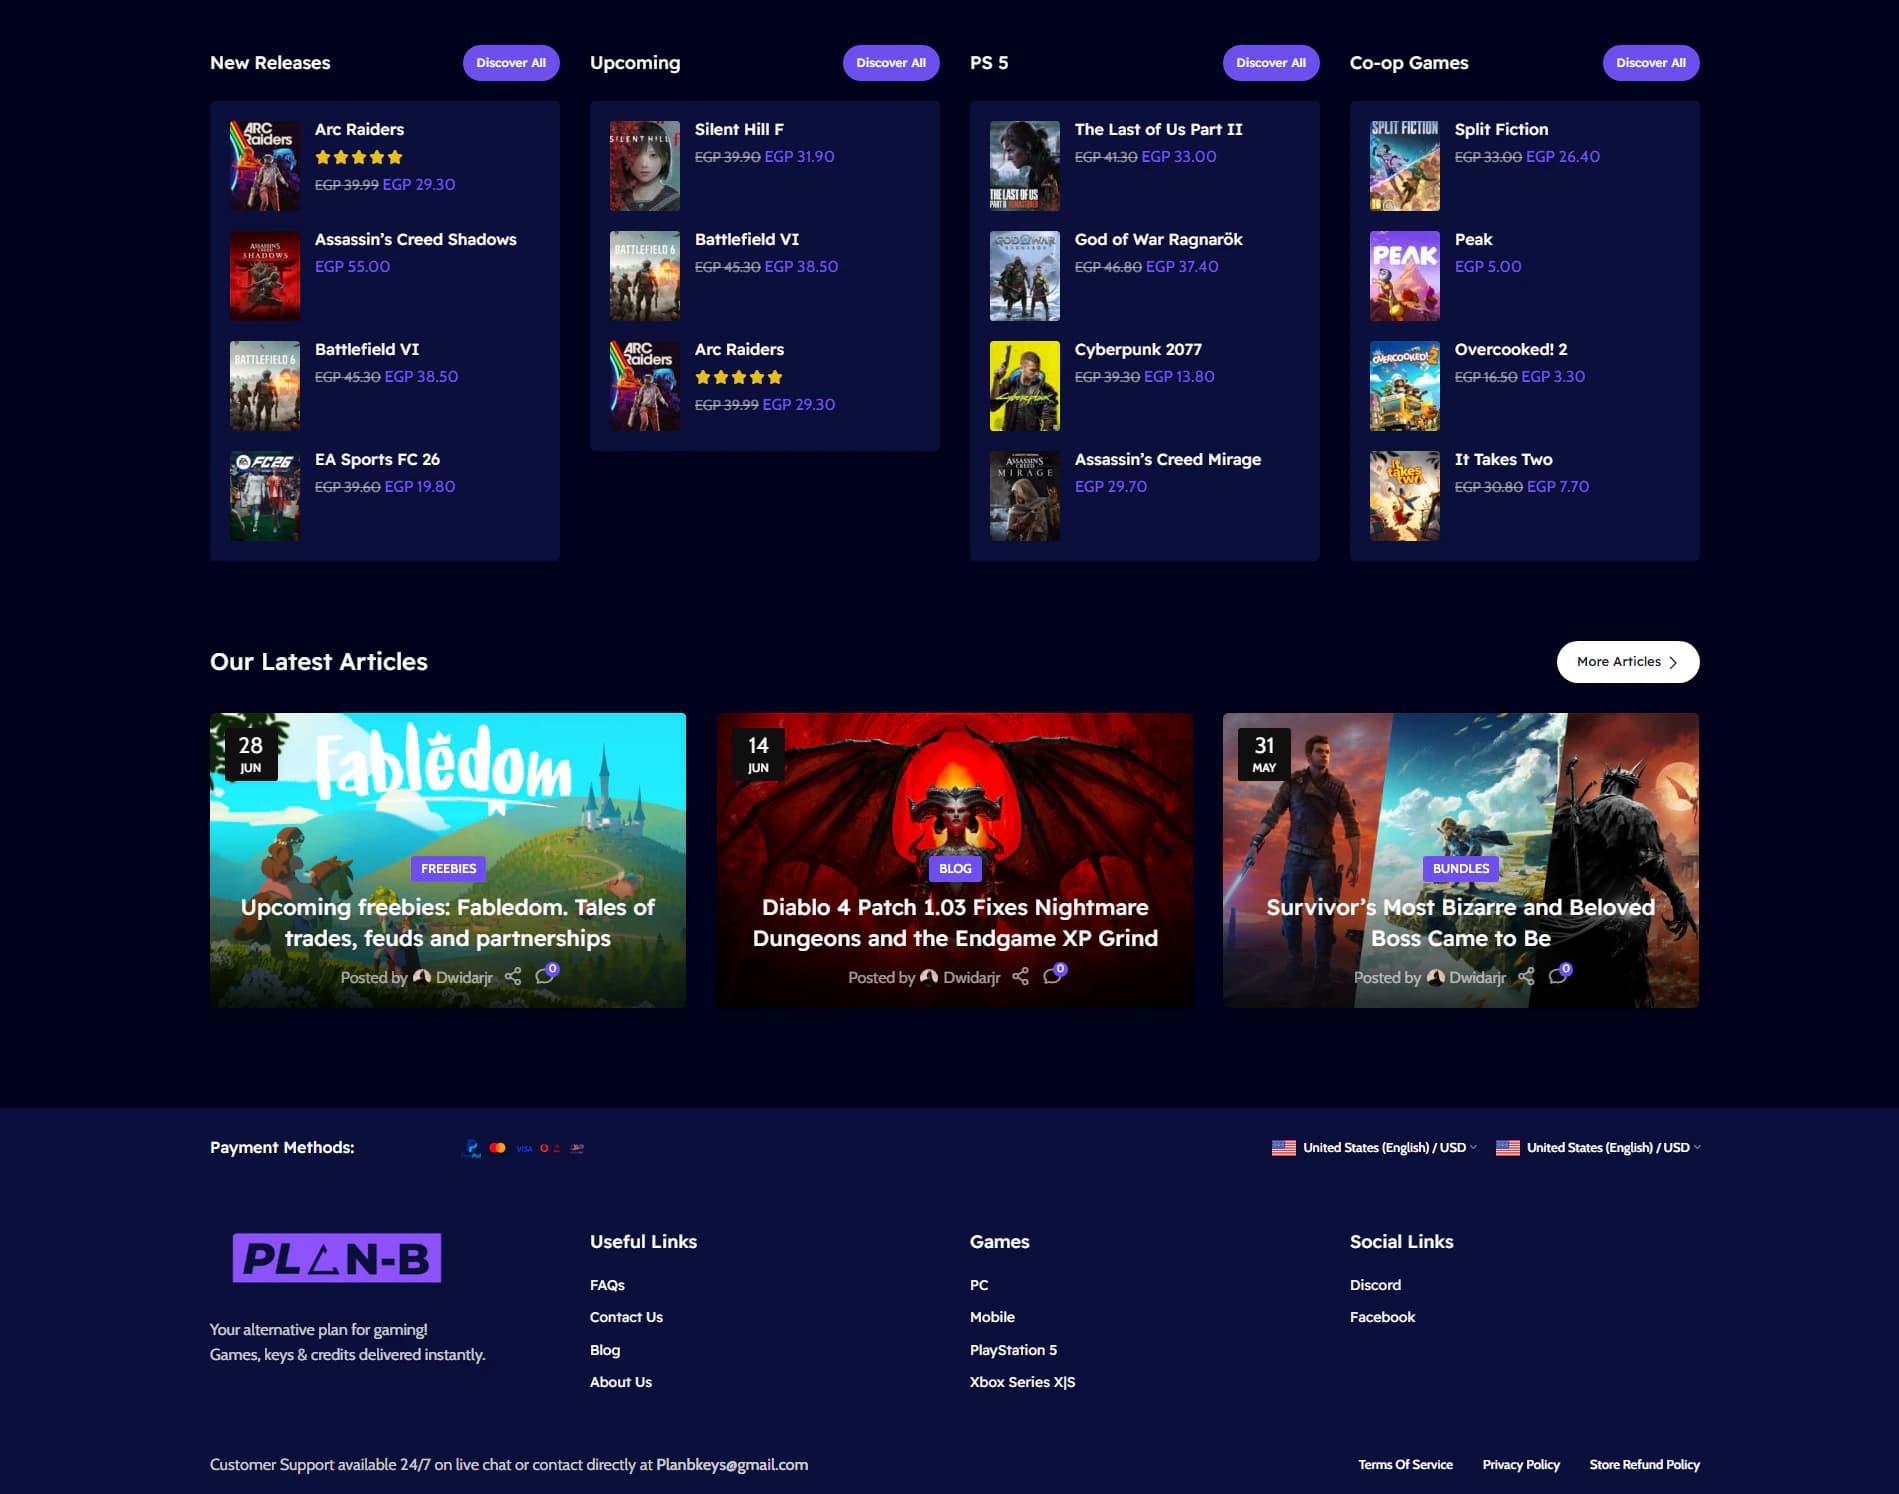Click Discover All for PS 5

[x=1271, y=62]
